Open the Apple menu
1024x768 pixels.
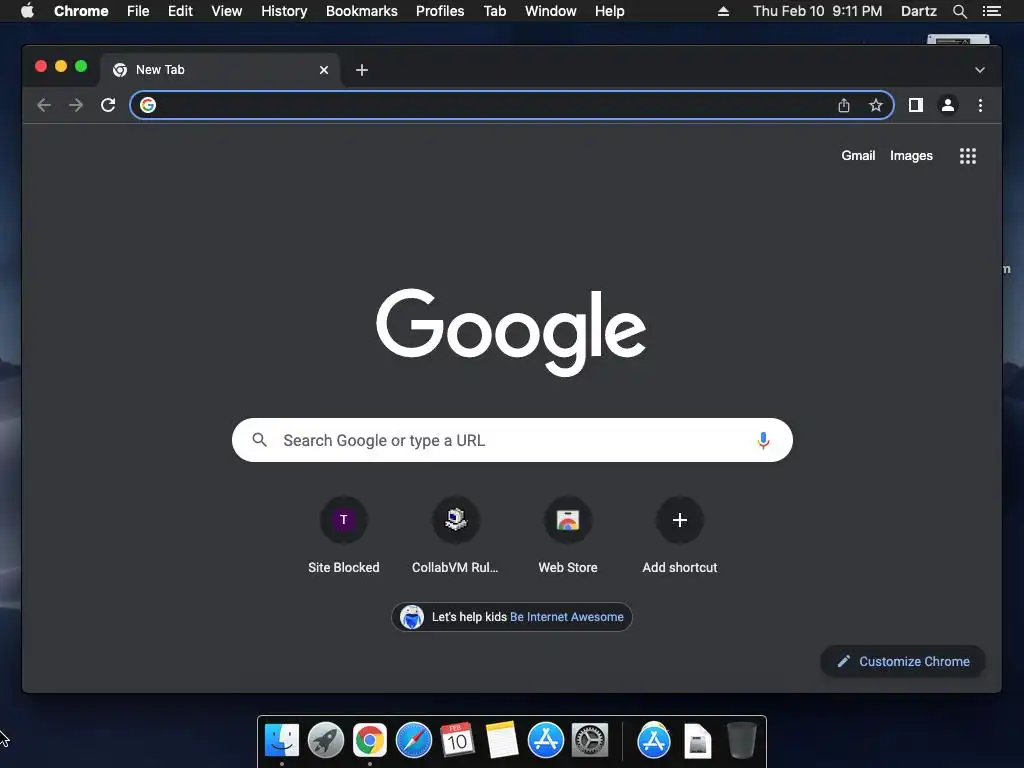coord(27,10)
